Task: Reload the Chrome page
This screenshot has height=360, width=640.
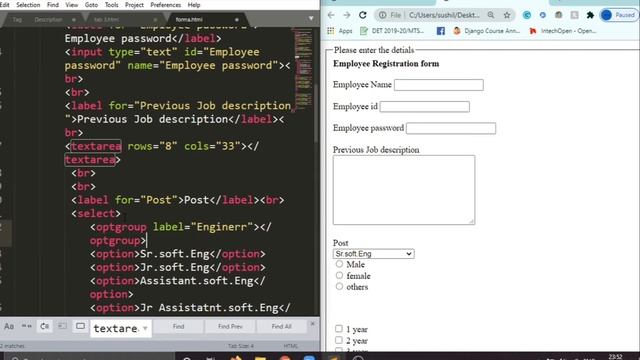Action: pos(363,15)
